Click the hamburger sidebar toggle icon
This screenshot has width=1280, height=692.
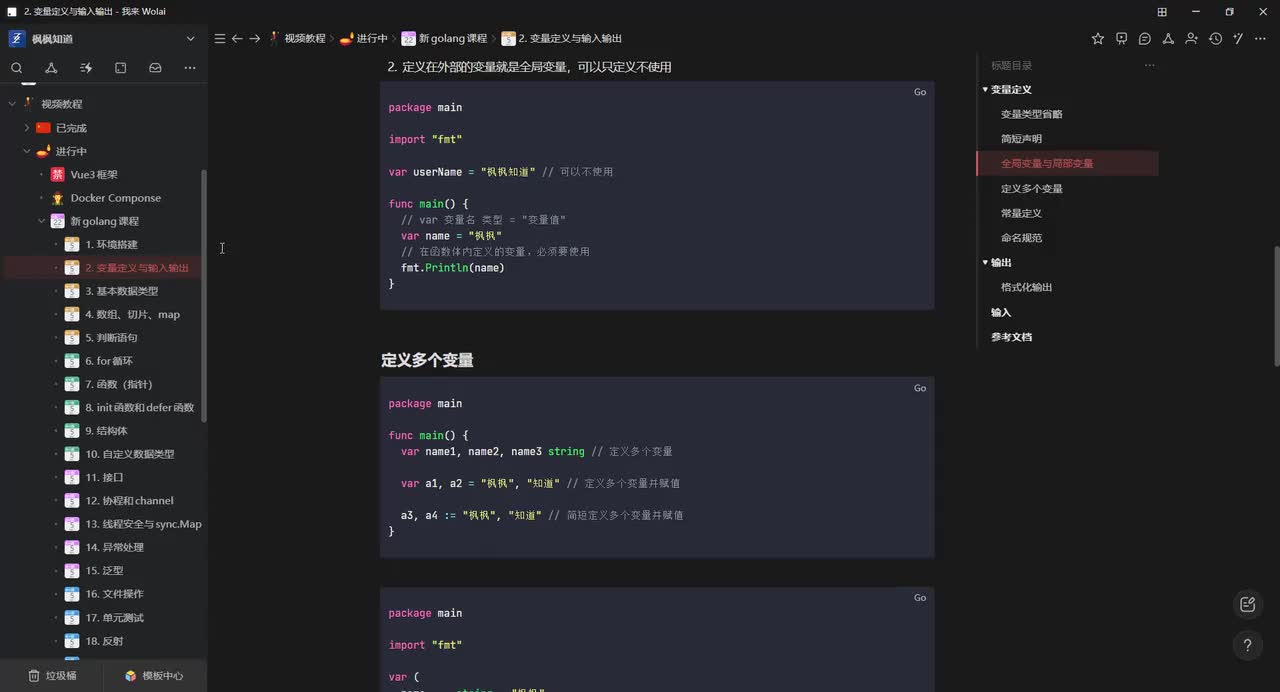click(220, 38)
